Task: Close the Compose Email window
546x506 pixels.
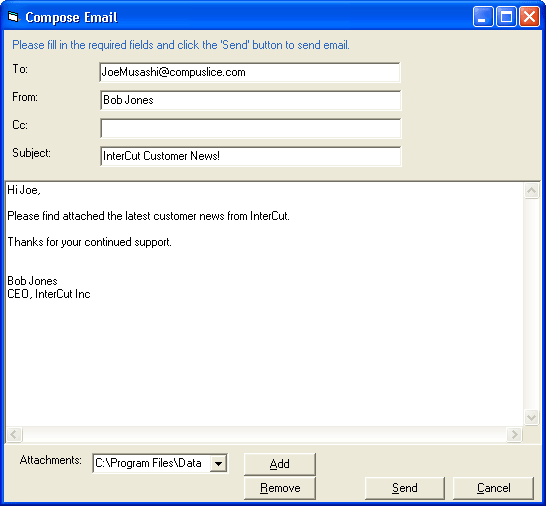Action: tap(529, 16)
